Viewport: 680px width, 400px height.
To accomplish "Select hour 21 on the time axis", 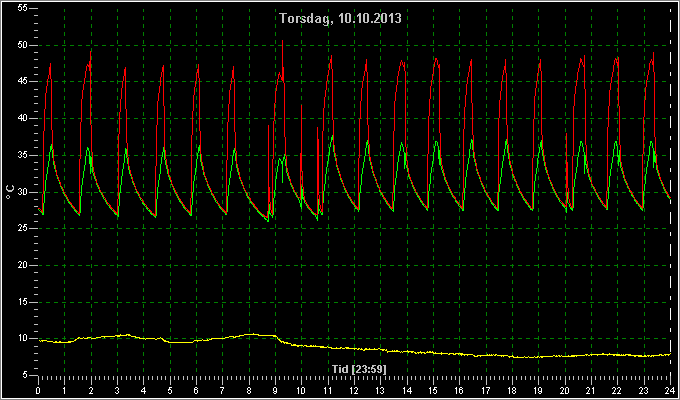I will coord(591,390).
